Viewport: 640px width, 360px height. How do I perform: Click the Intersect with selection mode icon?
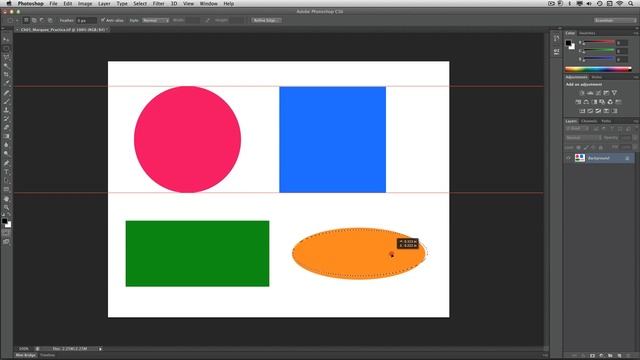pyautogui.click(x=50, y=20)
